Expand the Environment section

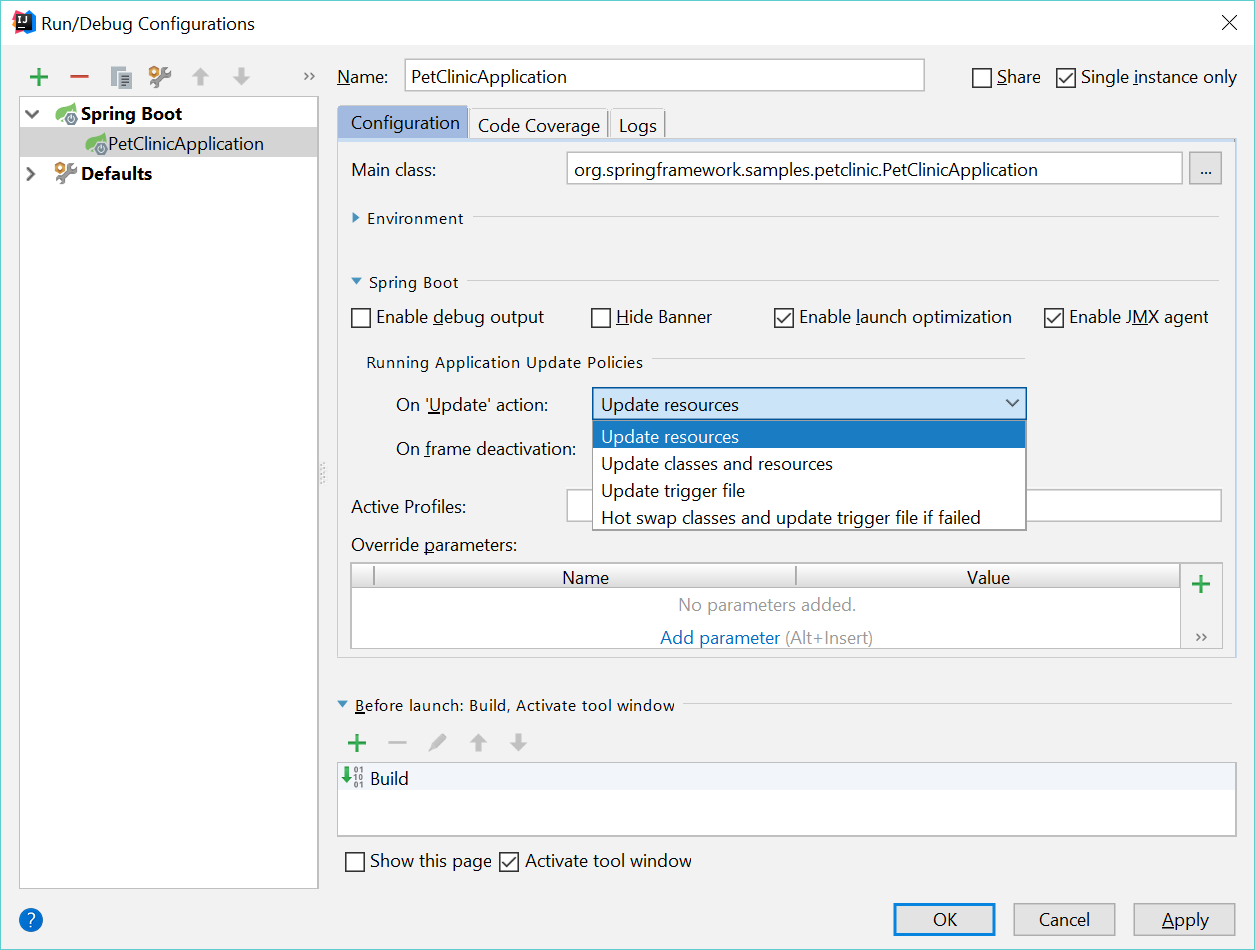click(x=356, y=218)
